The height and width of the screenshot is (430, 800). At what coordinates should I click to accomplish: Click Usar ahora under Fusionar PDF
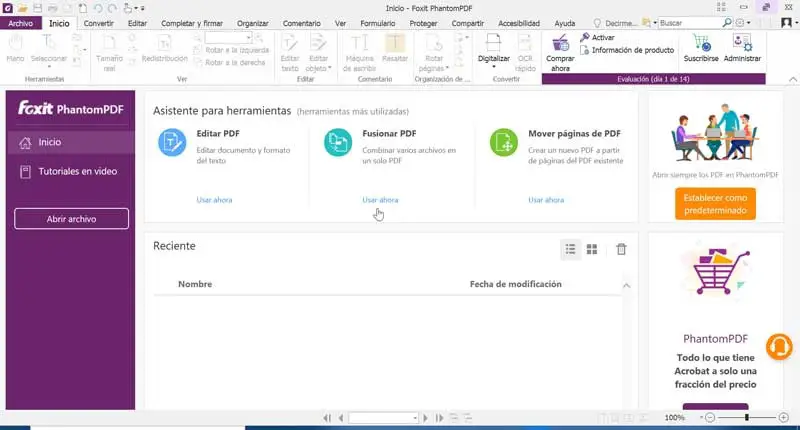(x=380, y=200)
